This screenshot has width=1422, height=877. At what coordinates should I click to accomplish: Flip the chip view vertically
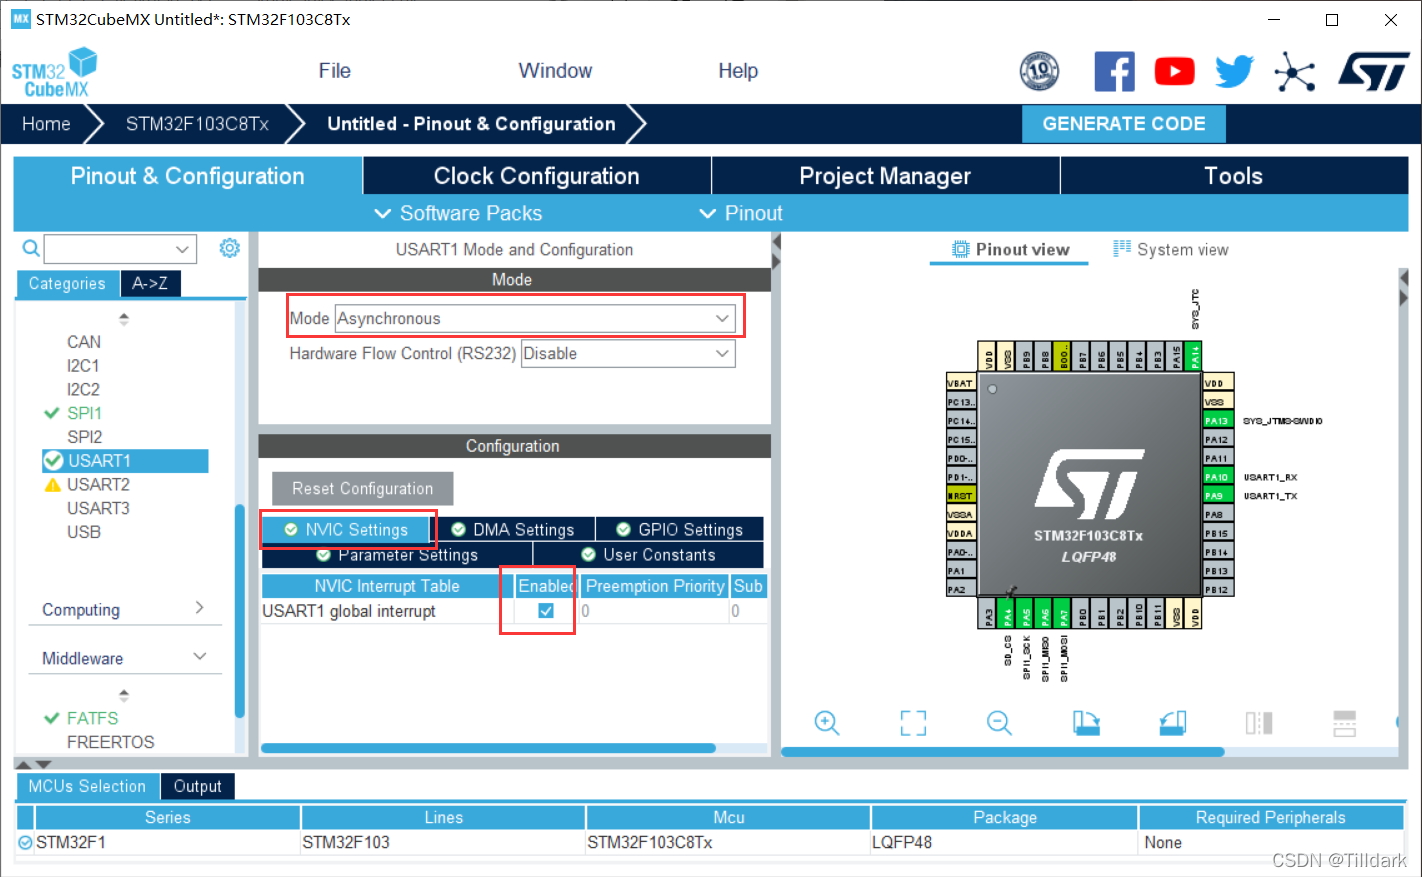click(1345, 723)
